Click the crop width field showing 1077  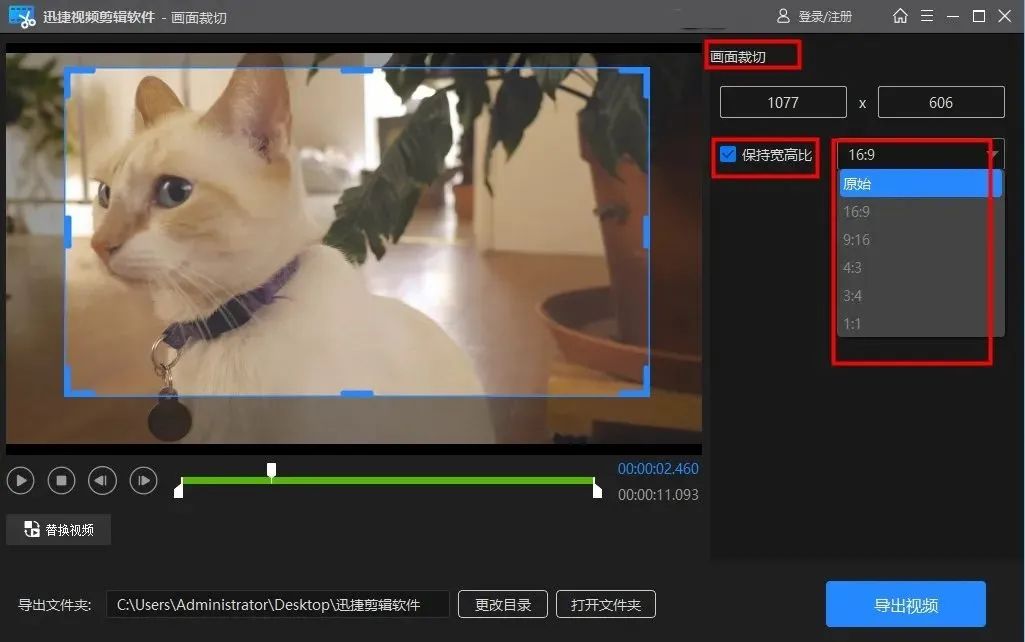tap(783, 101)
